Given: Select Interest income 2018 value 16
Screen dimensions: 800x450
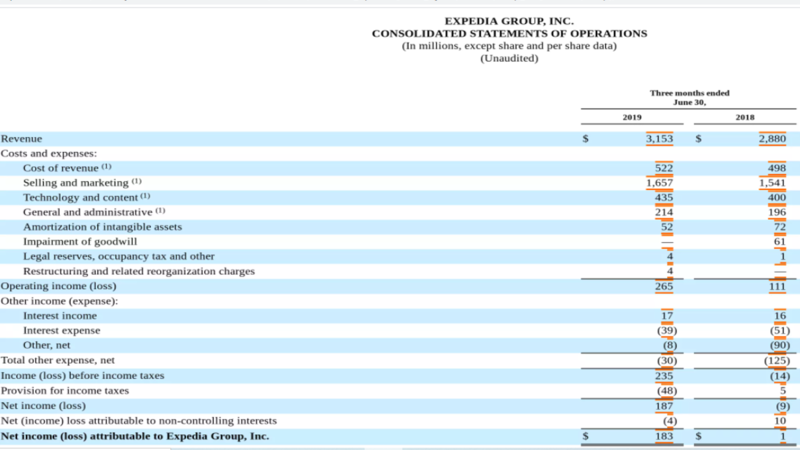Looking at the screenshot, I should pyautogui.click(x=780, y=316).
